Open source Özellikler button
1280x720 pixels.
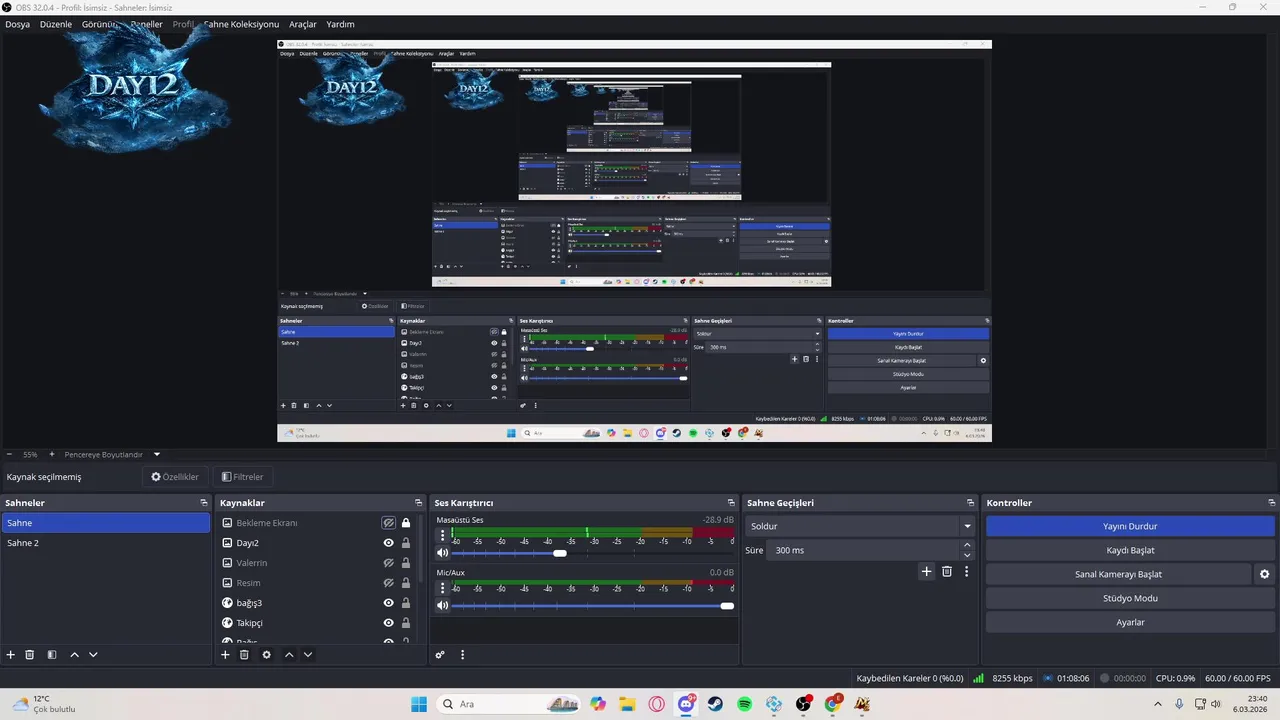coord(175,477)
